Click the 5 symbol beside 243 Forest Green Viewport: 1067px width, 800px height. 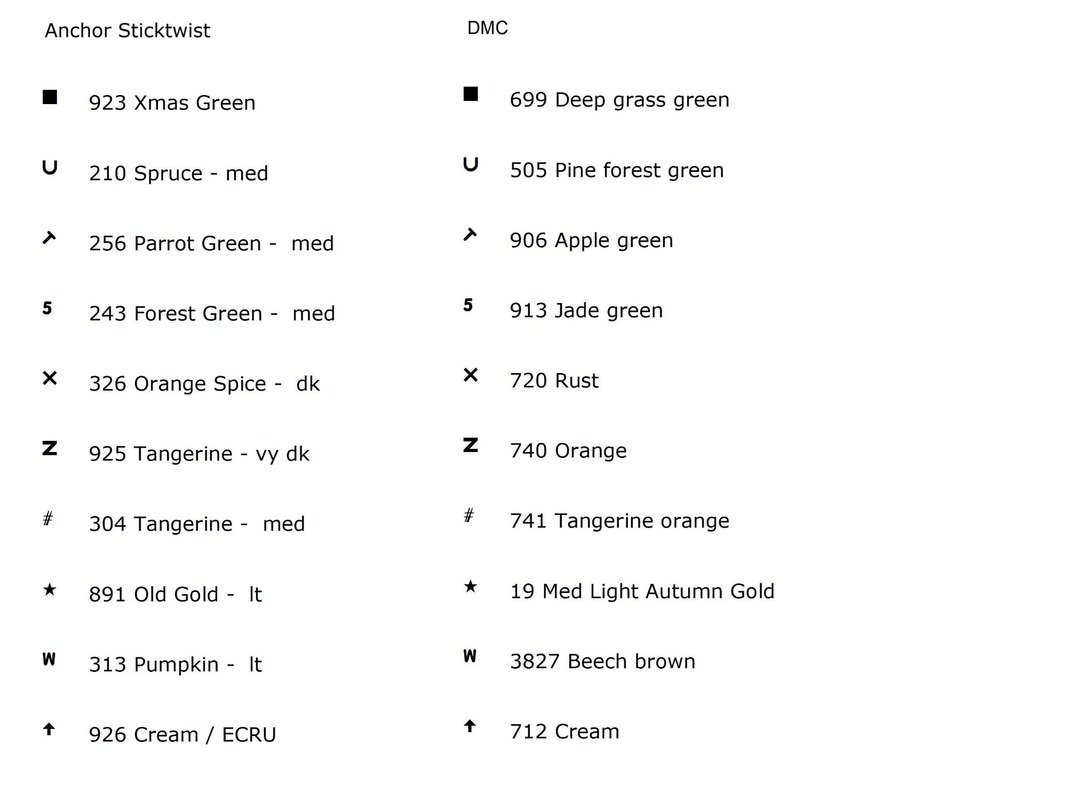point(47,308)
